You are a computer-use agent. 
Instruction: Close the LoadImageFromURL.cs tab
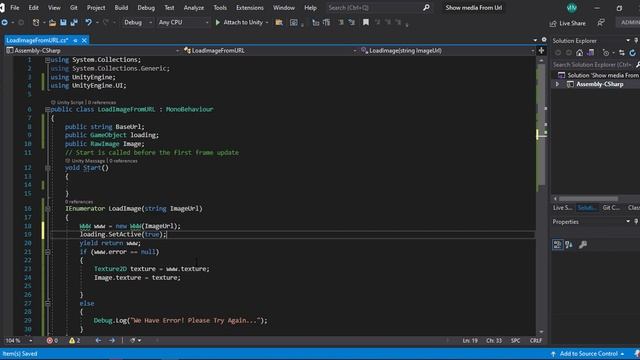click(84, 40)
